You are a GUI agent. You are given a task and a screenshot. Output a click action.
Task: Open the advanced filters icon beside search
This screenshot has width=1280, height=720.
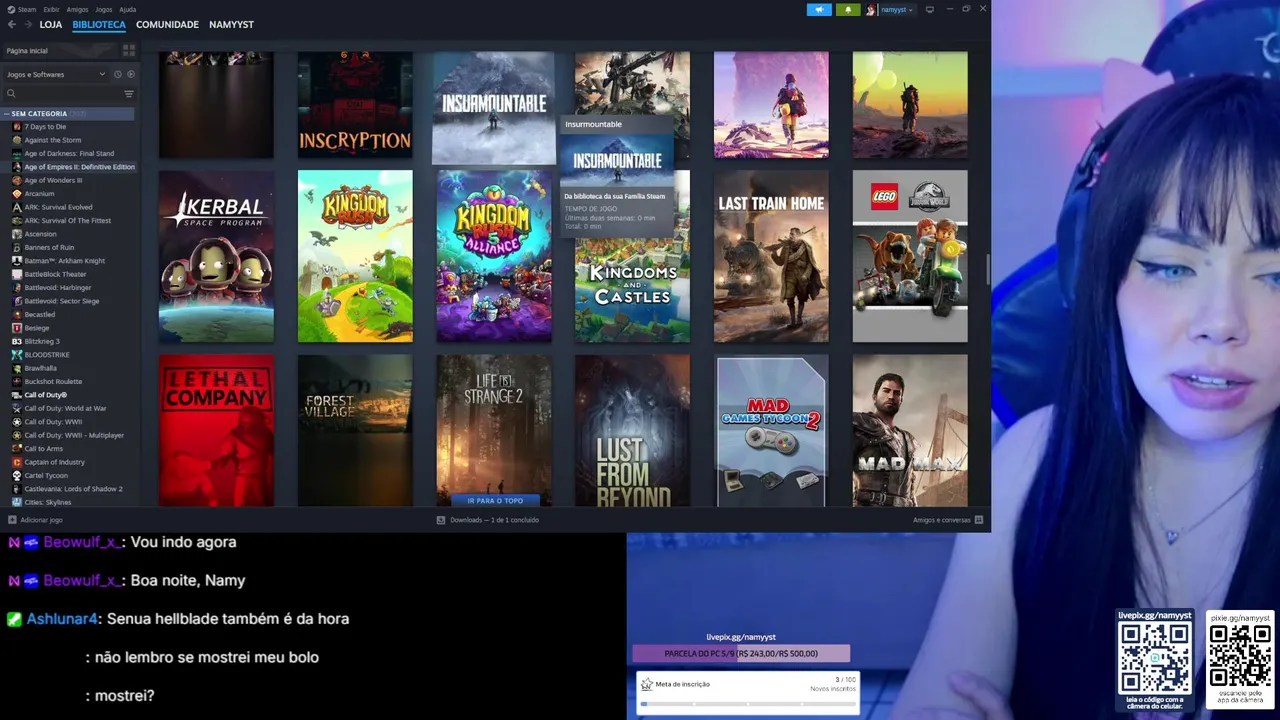pos(128,93)
